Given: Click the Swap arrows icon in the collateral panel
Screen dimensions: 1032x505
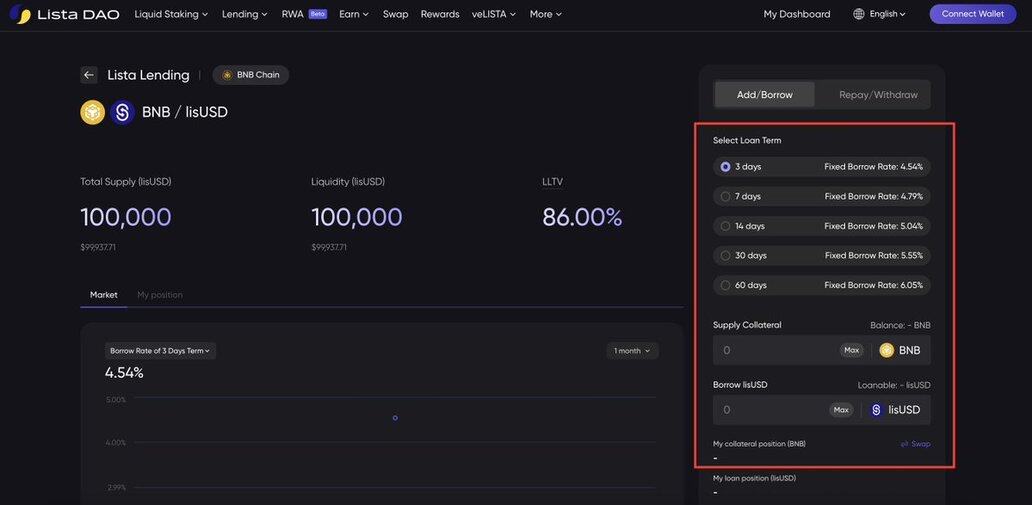Looking at the screenshot, I should 904,444.
